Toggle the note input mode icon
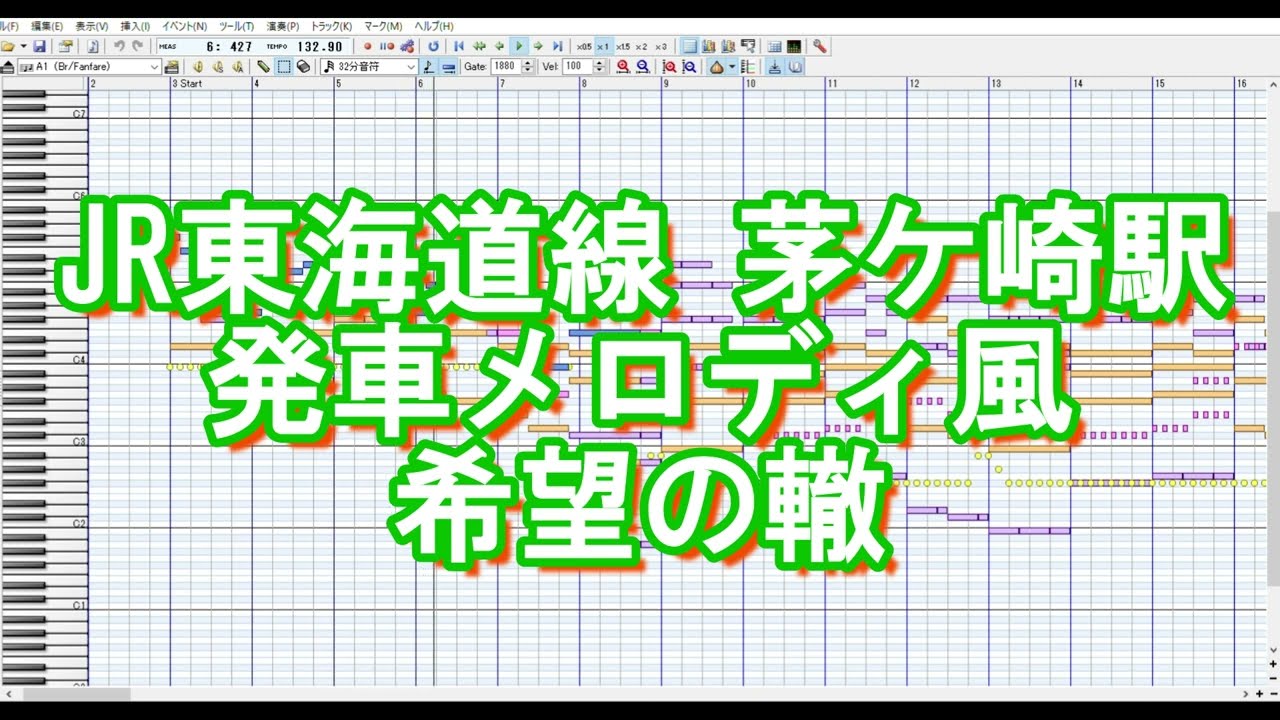 pos(429,67)
